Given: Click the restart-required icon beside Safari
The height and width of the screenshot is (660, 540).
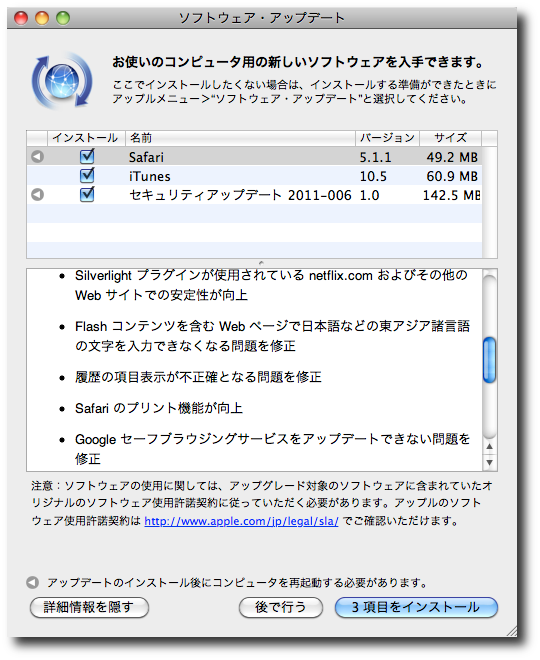Looking at the screenshot, I should 37,157.
